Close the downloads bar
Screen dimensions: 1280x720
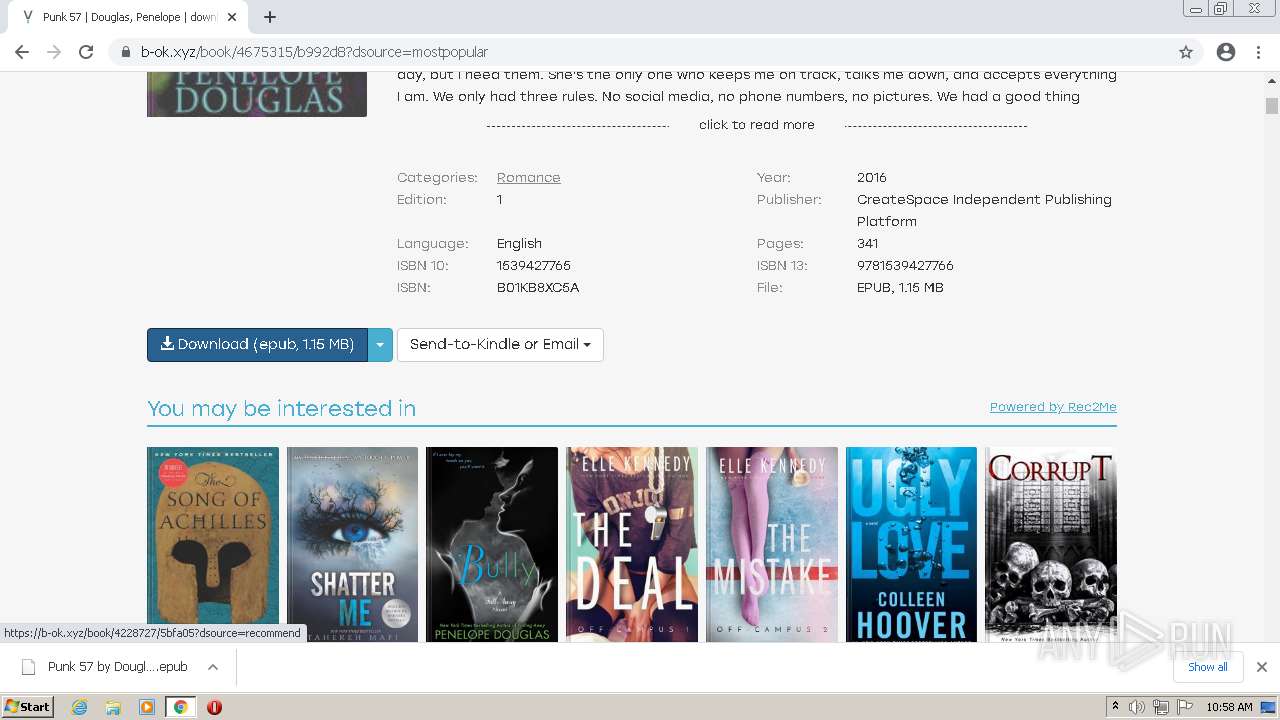pos(1262,667)
